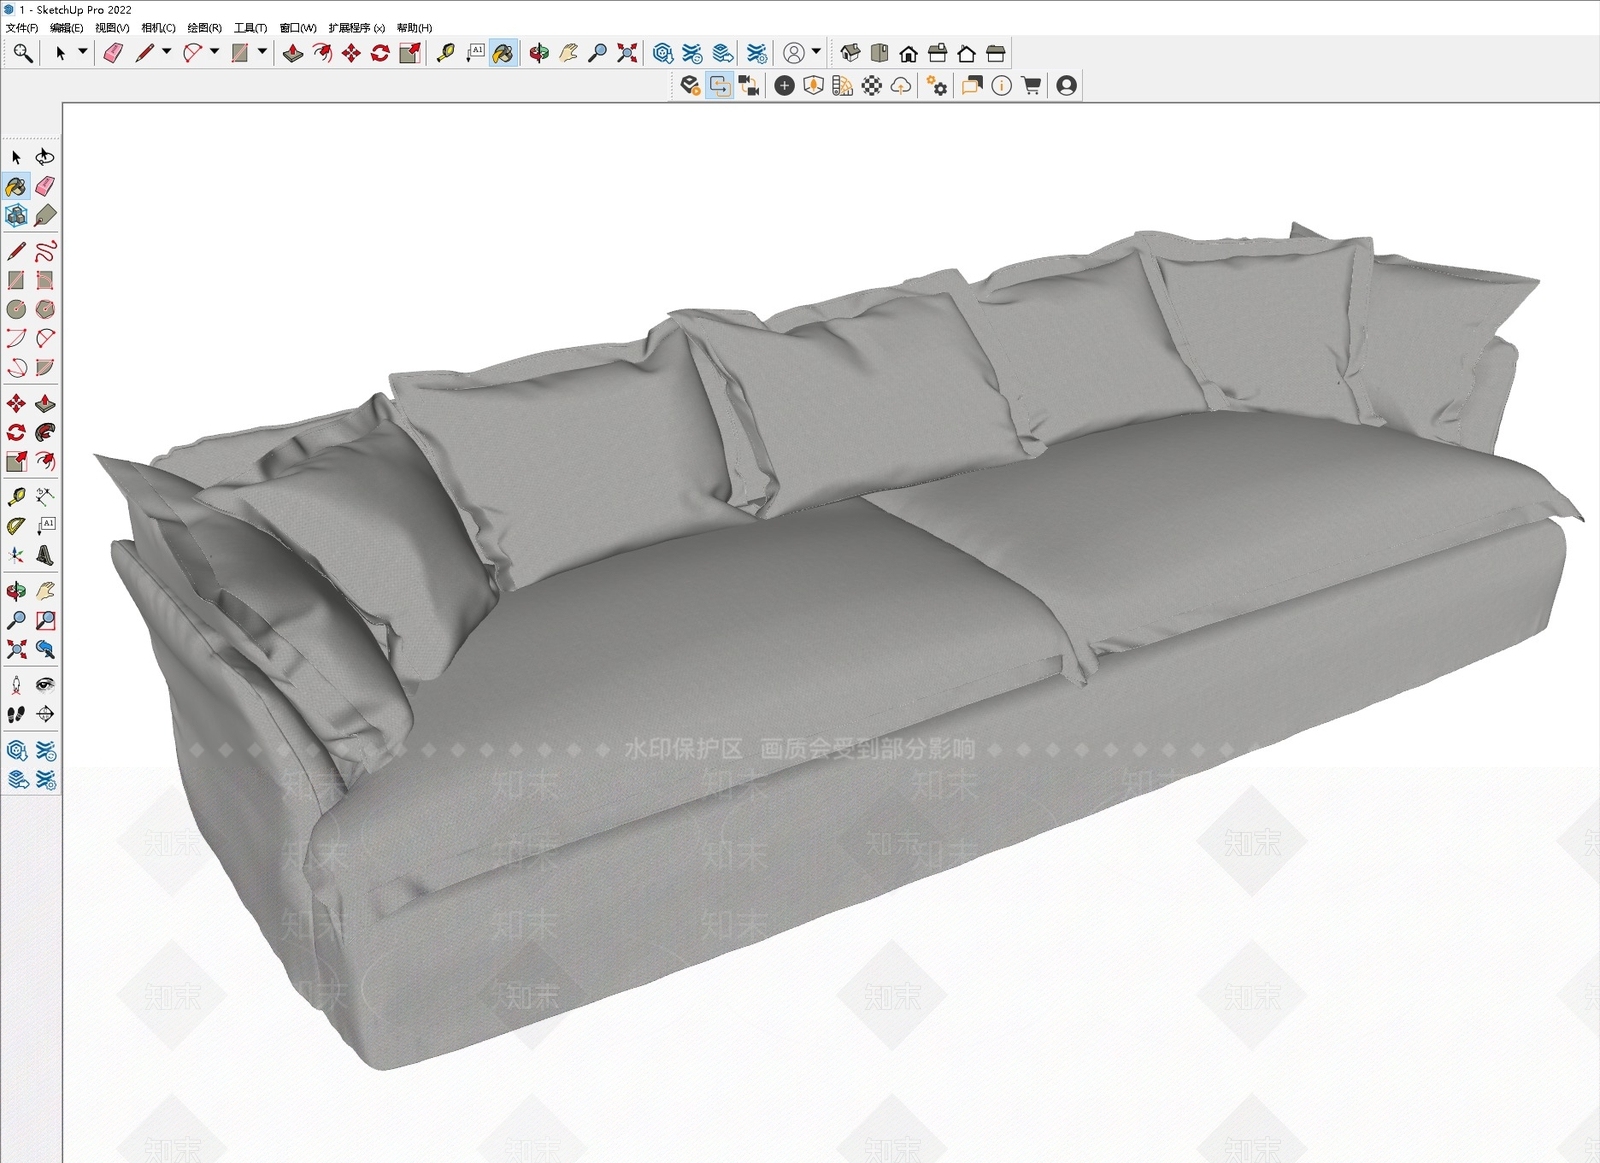Open the shopping cart icon

[x=1031, y=86]
